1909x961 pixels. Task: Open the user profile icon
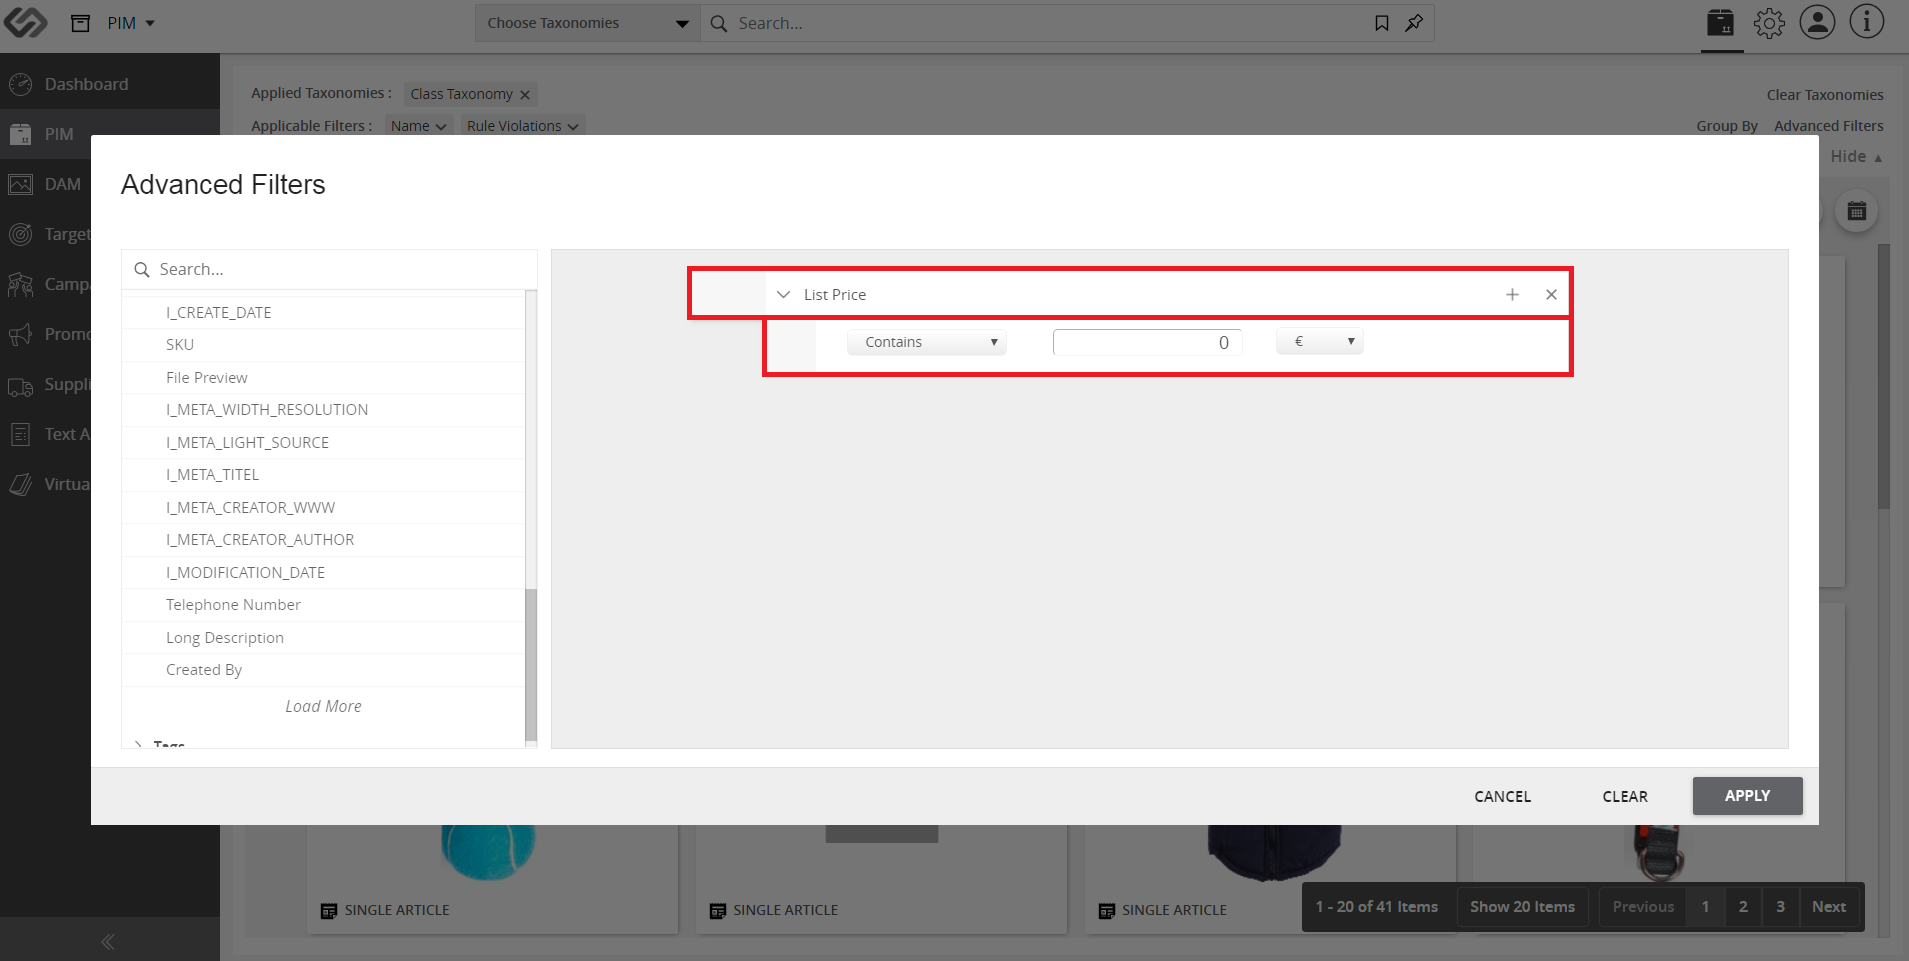pos(1817,22)
